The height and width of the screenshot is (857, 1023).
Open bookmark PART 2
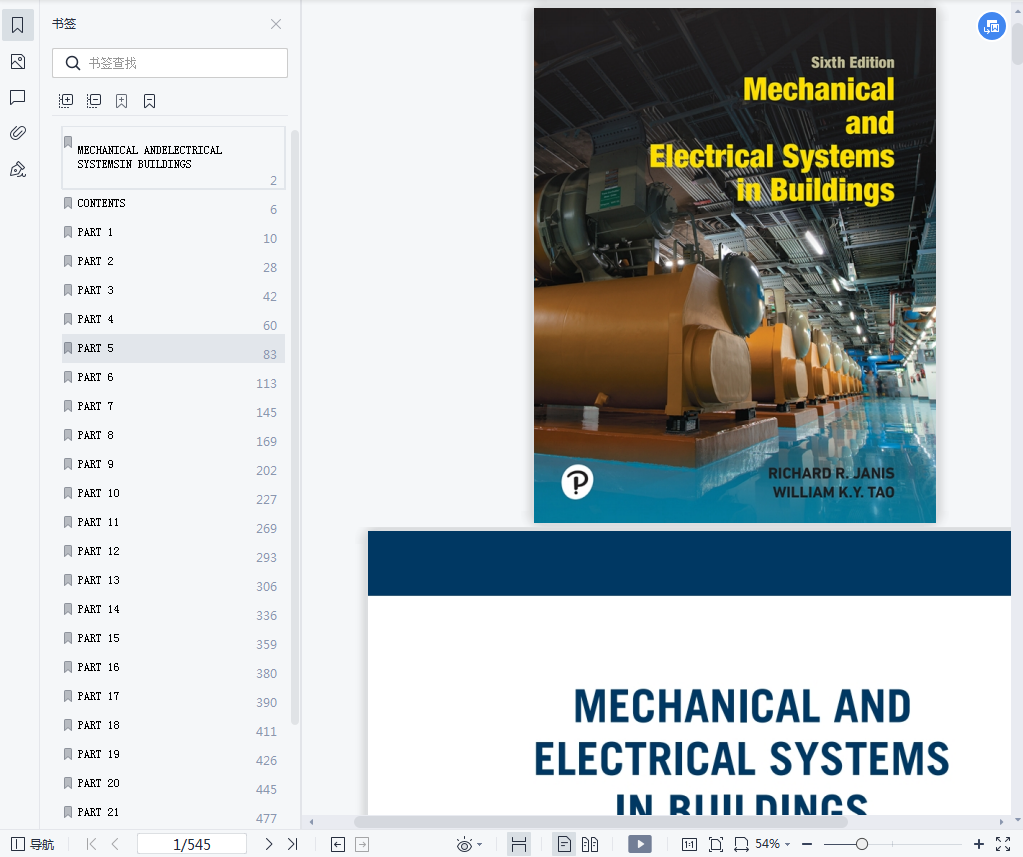[174, 262]
